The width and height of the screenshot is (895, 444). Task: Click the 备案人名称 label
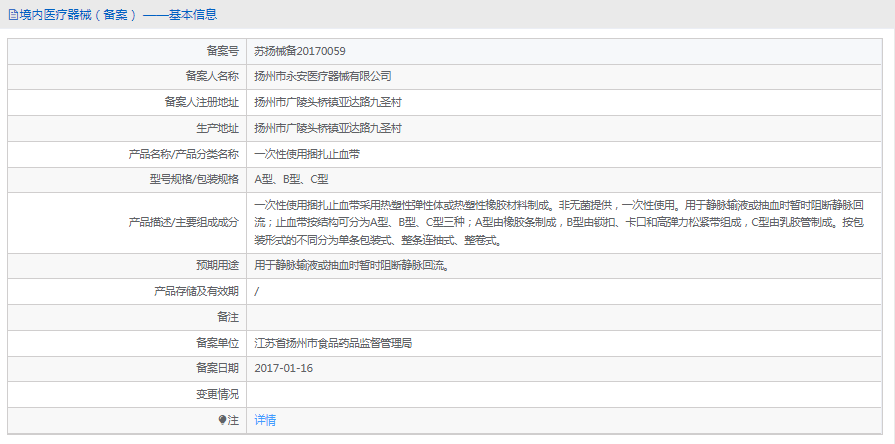212,76
